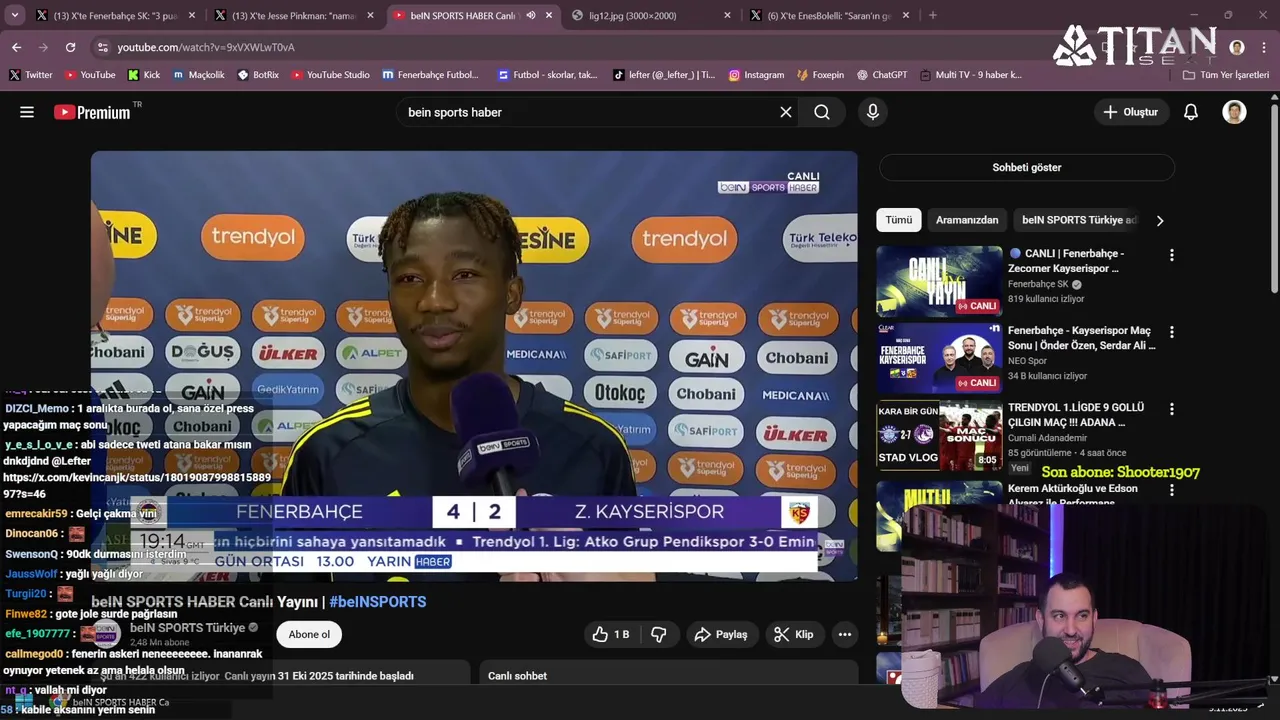Viewport: 1280px width, 720px height.
Task: Open the Canlı sohbet panel header
Action: (668, 674)
